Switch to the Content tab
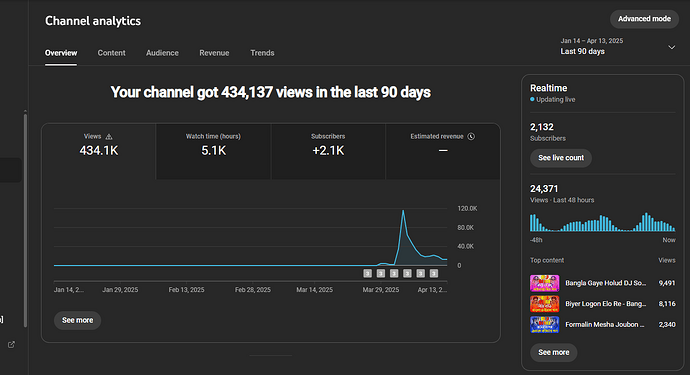 coord(111,53)
